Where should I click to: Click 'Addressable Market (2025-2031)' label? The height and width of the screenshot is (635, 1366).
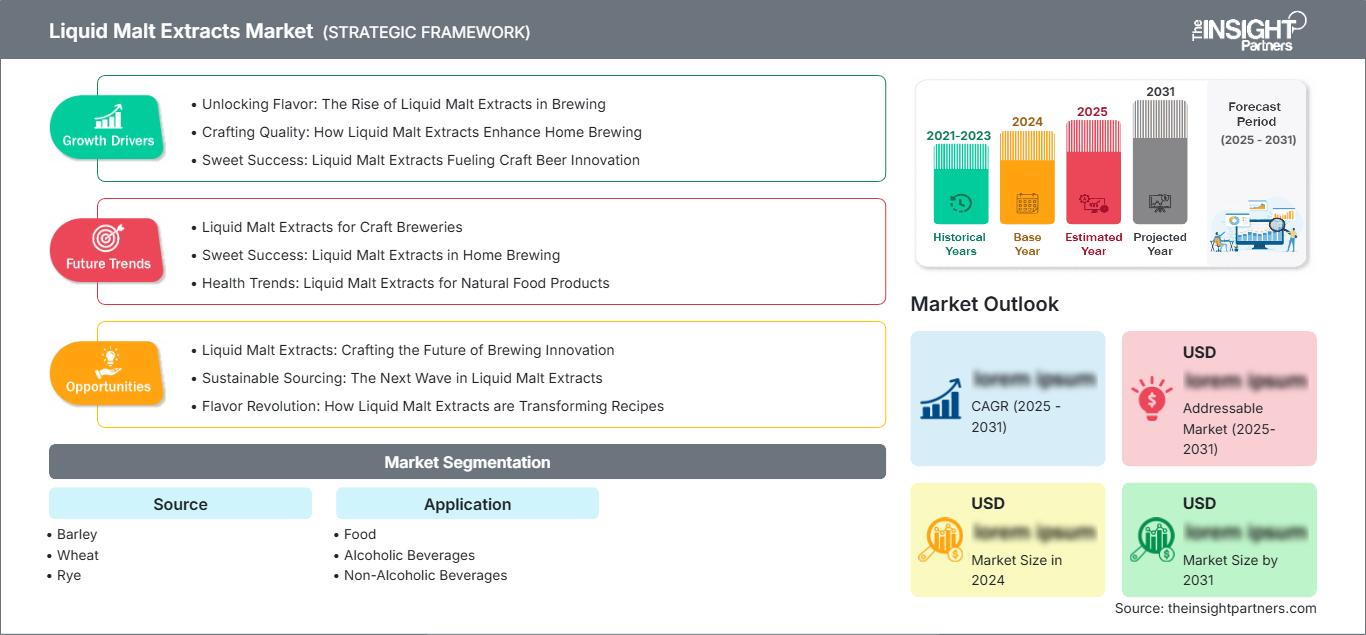pyautogui.click(x=1229, y=428)
